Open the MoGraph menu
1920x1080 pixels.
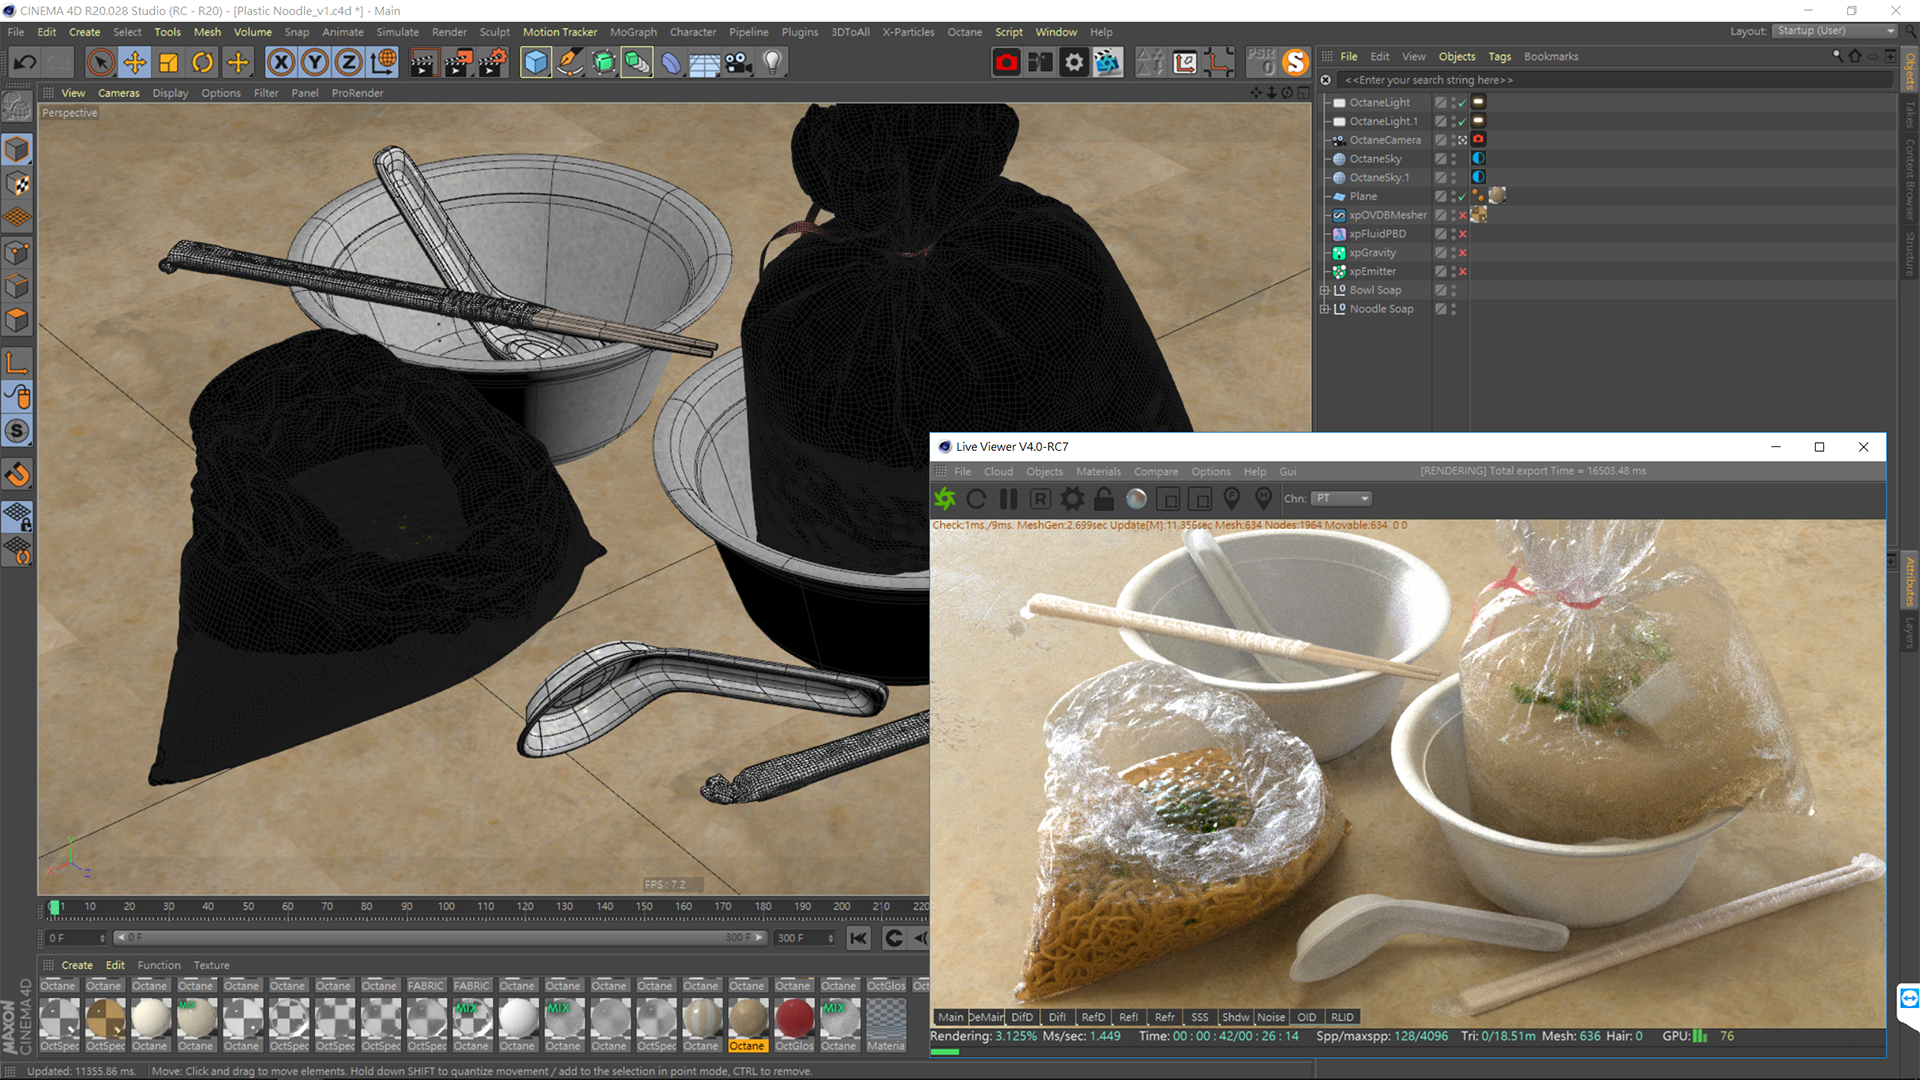(633, 32)
